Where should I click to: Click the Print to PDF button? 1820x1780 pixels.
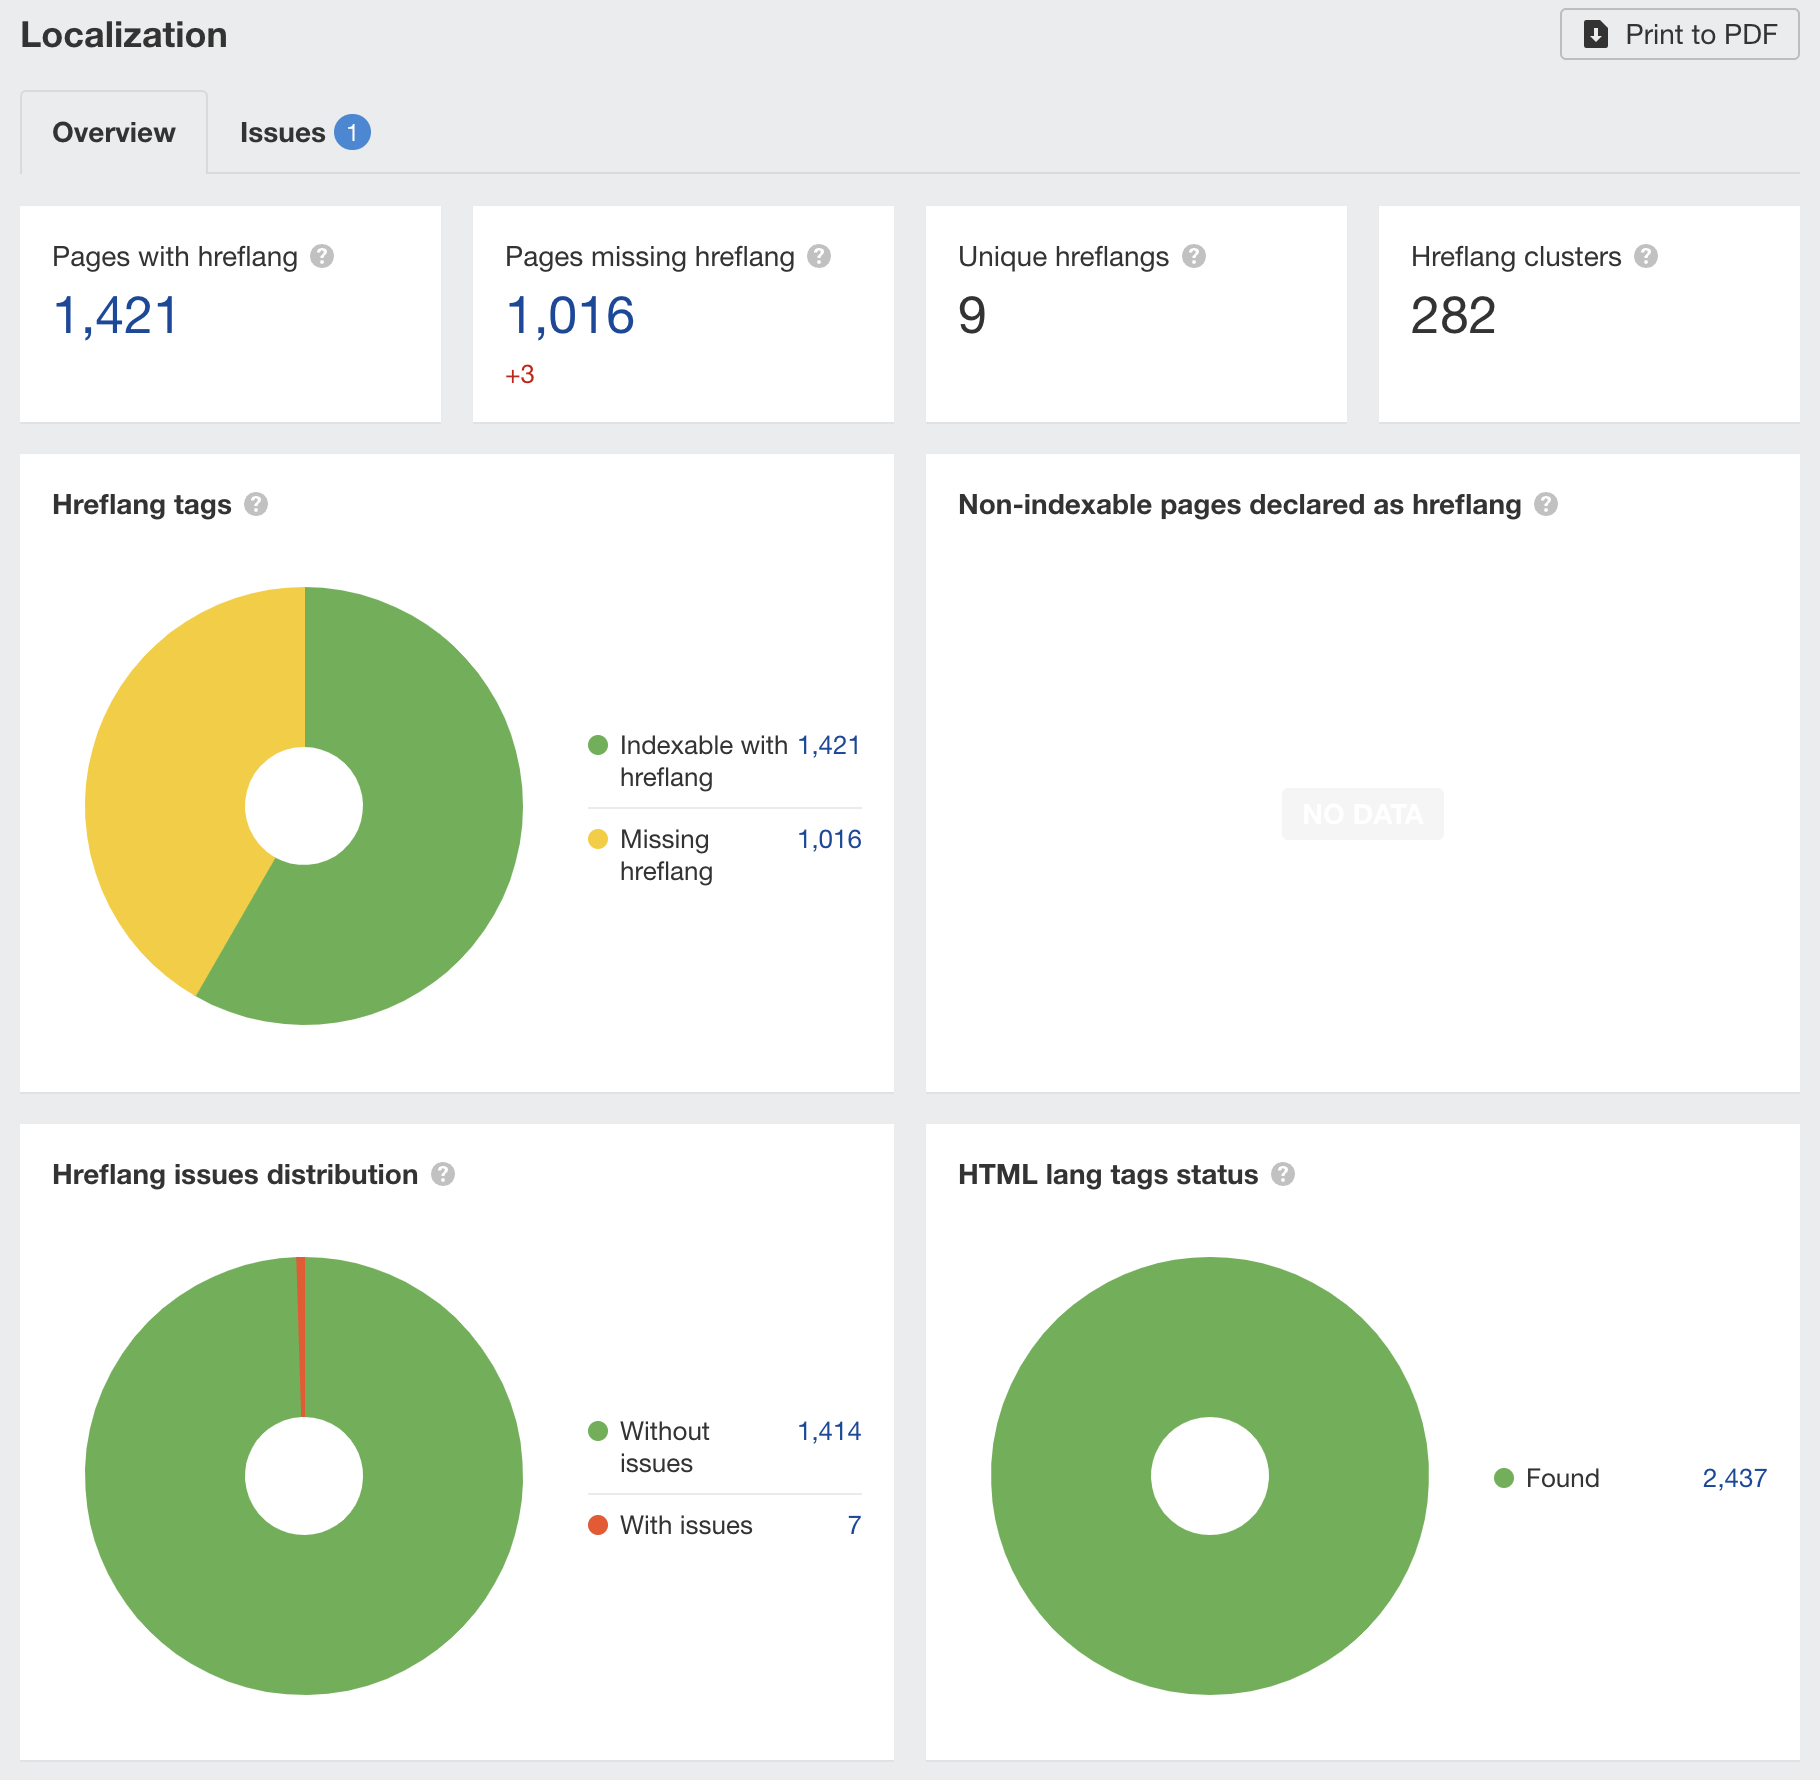point(1679,35)
